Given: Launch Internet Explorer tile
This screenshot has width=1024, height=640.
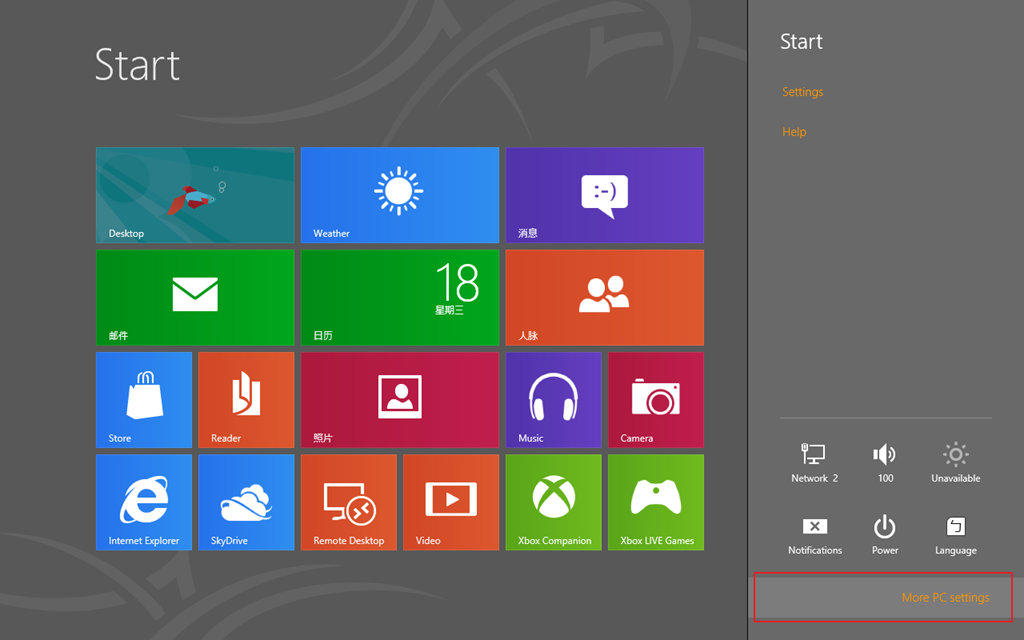Looking at the screenshot, I should [x=144, y=503].
